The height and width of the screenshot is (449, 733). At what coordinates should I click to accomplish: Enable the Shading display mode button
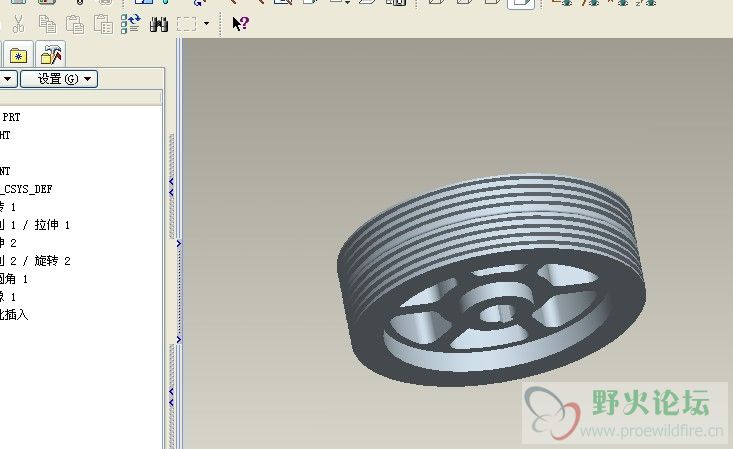pyautogui.click(x=520, y=3)
